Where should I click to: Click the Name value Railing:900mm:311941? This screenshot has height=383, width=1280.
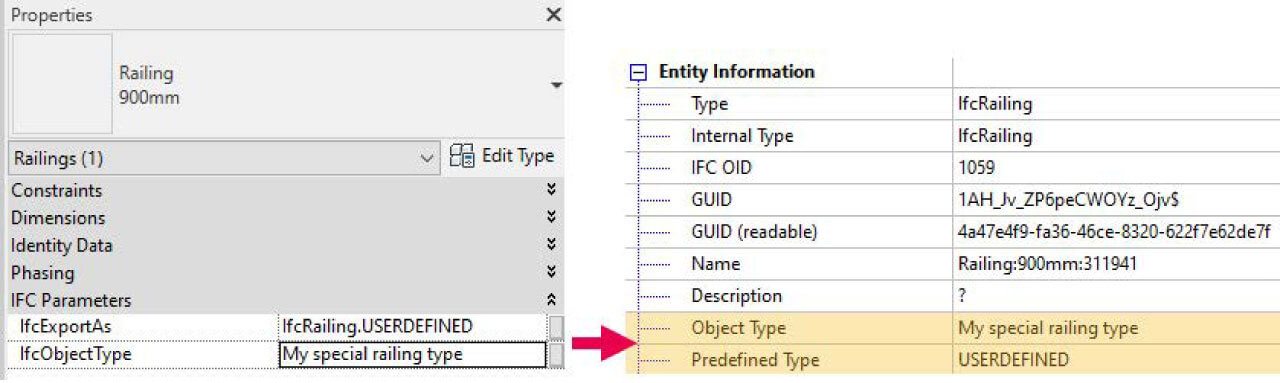click(1047, 264)
